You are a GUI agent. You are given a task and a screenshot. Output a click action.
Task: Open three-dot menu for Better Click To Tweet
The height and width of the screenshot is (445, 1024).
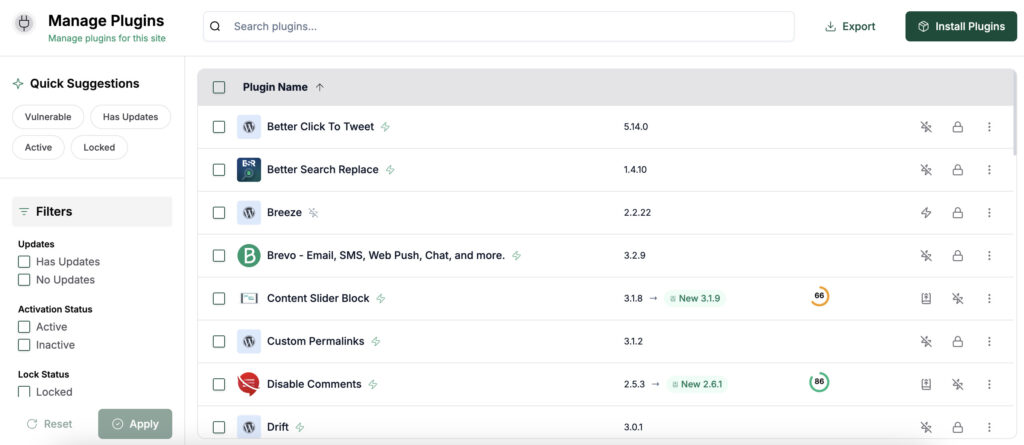pos(989,127)
